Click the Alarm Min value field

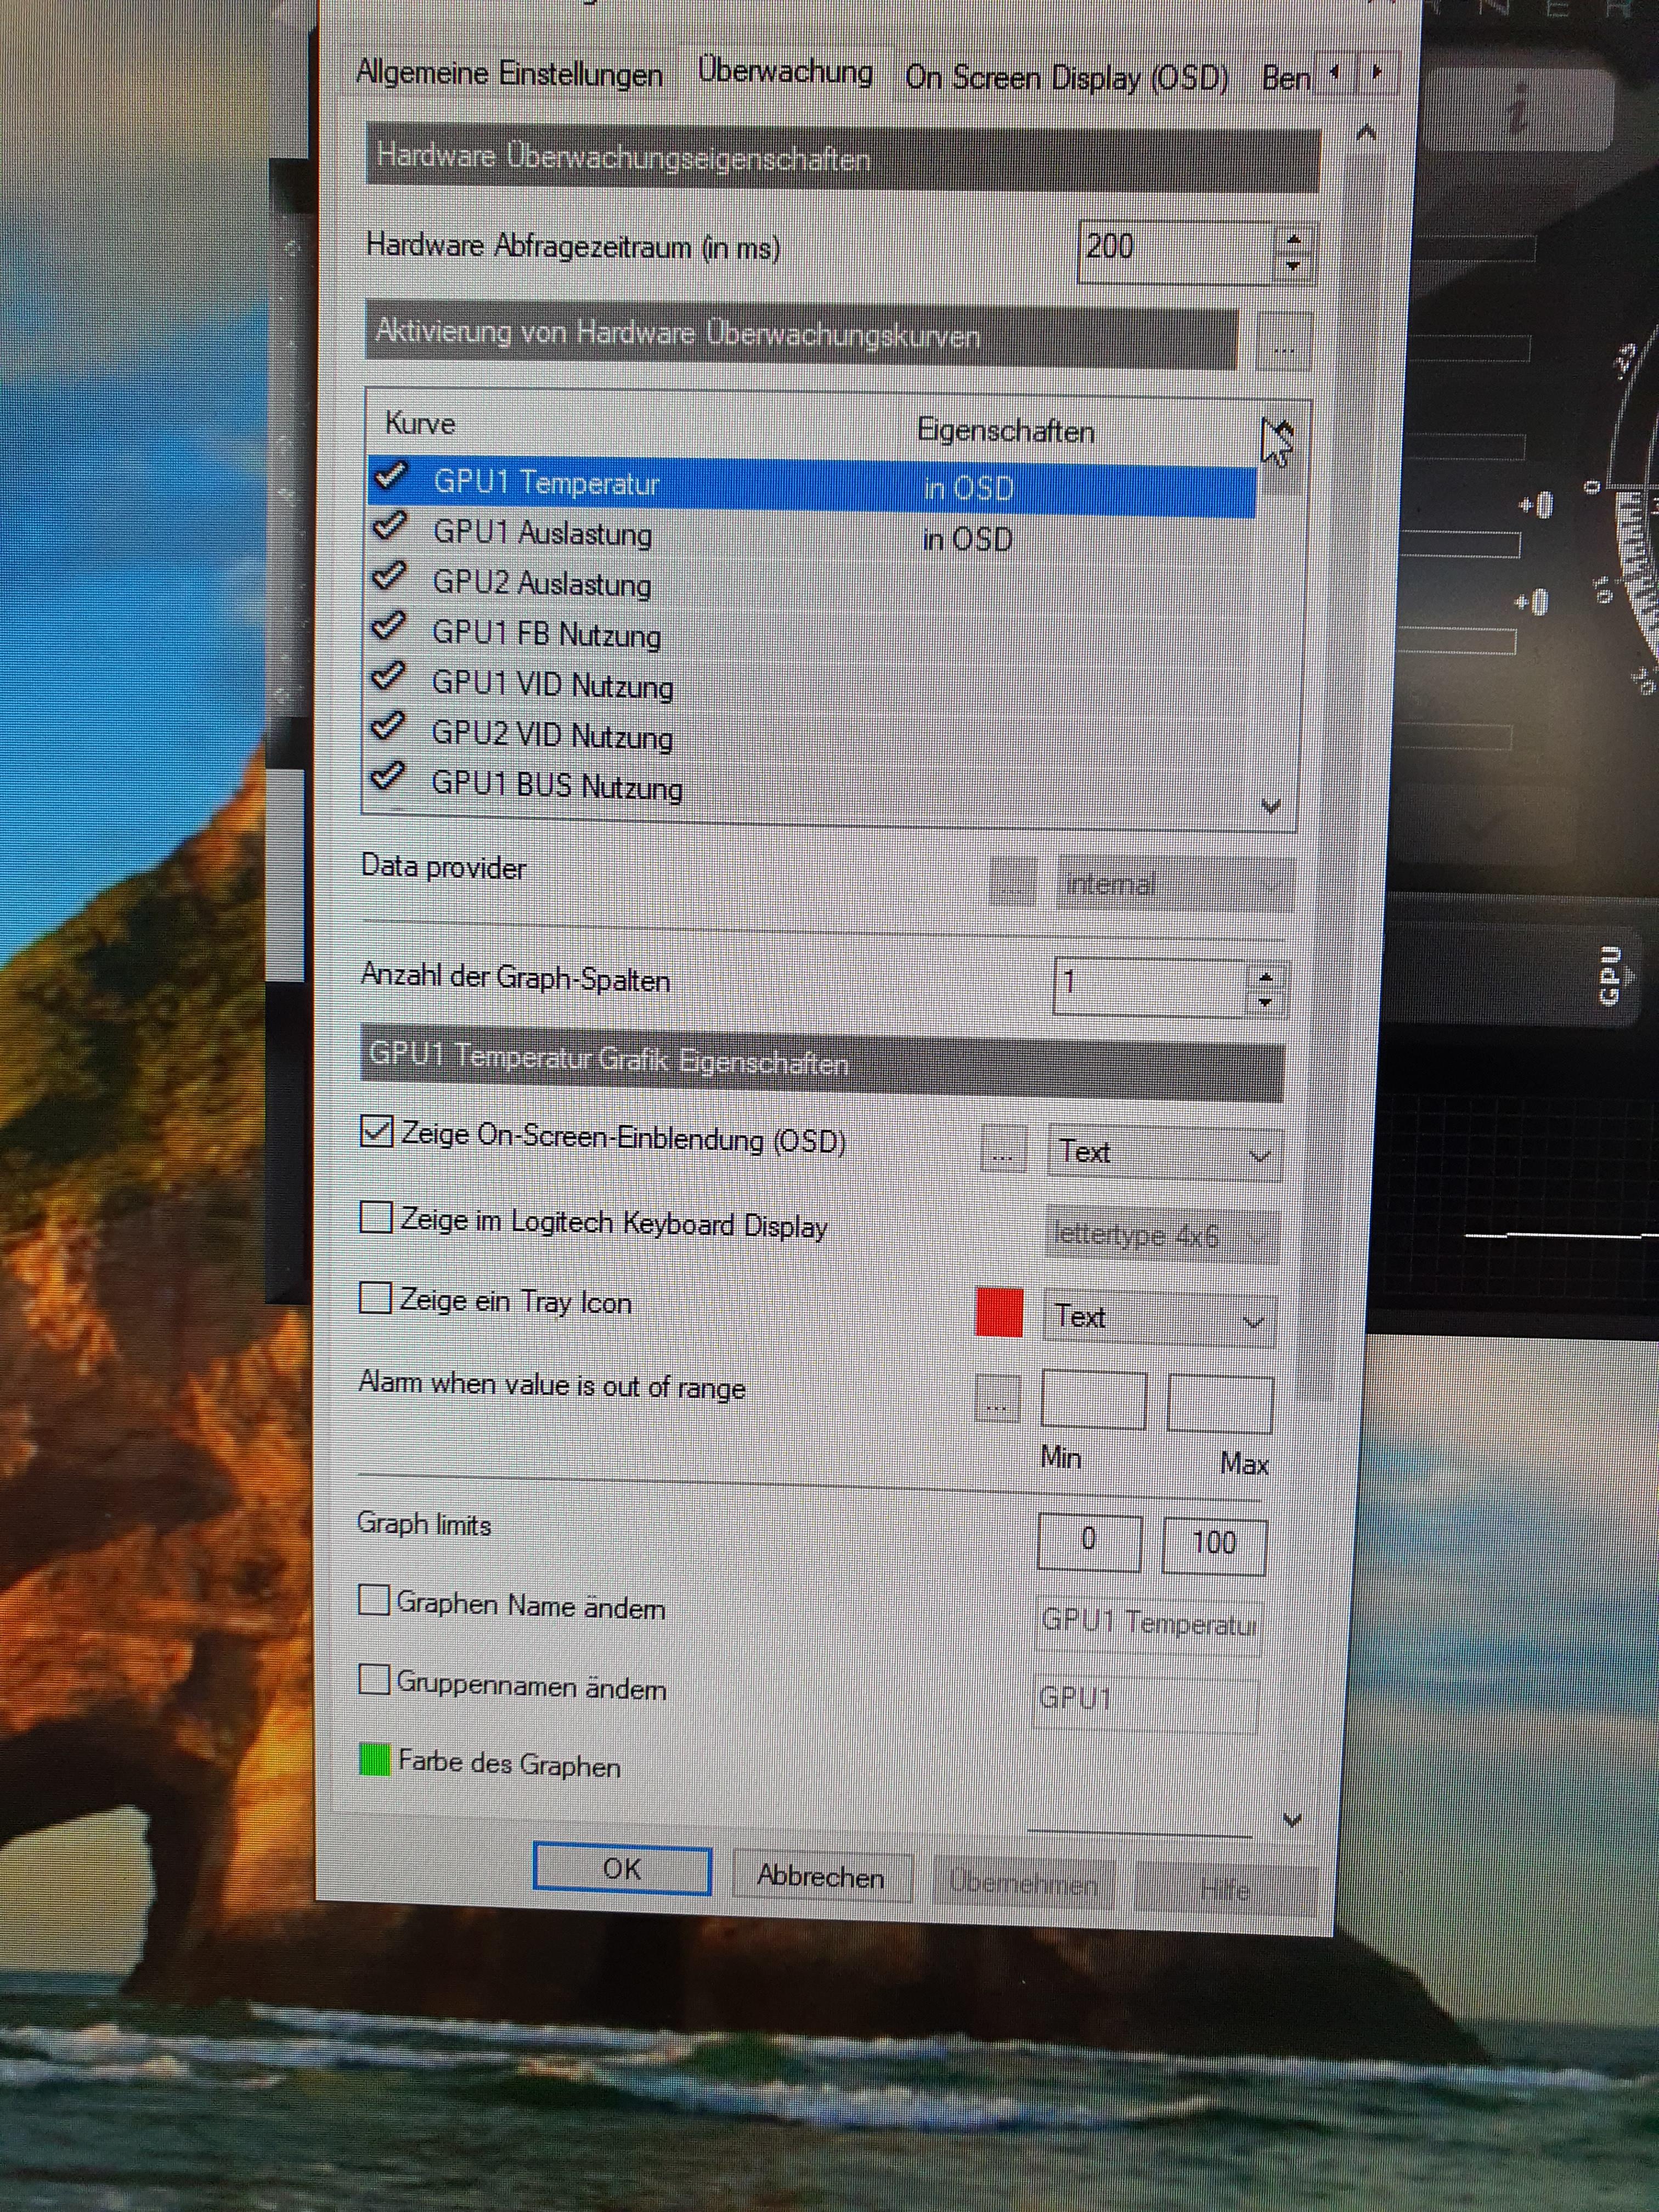tap(1093, 1400)
